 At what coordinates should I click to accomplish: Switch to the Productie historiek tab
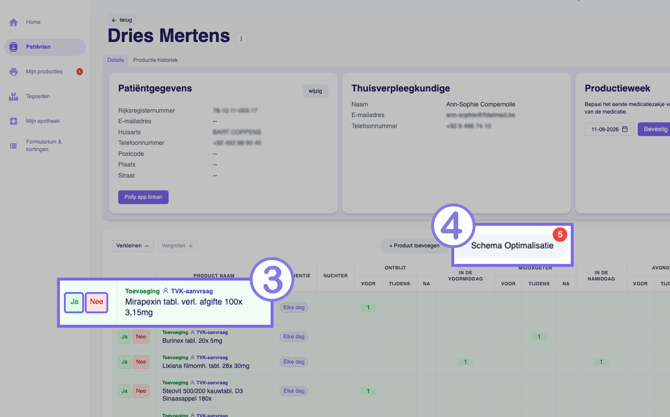pos(155,60)
